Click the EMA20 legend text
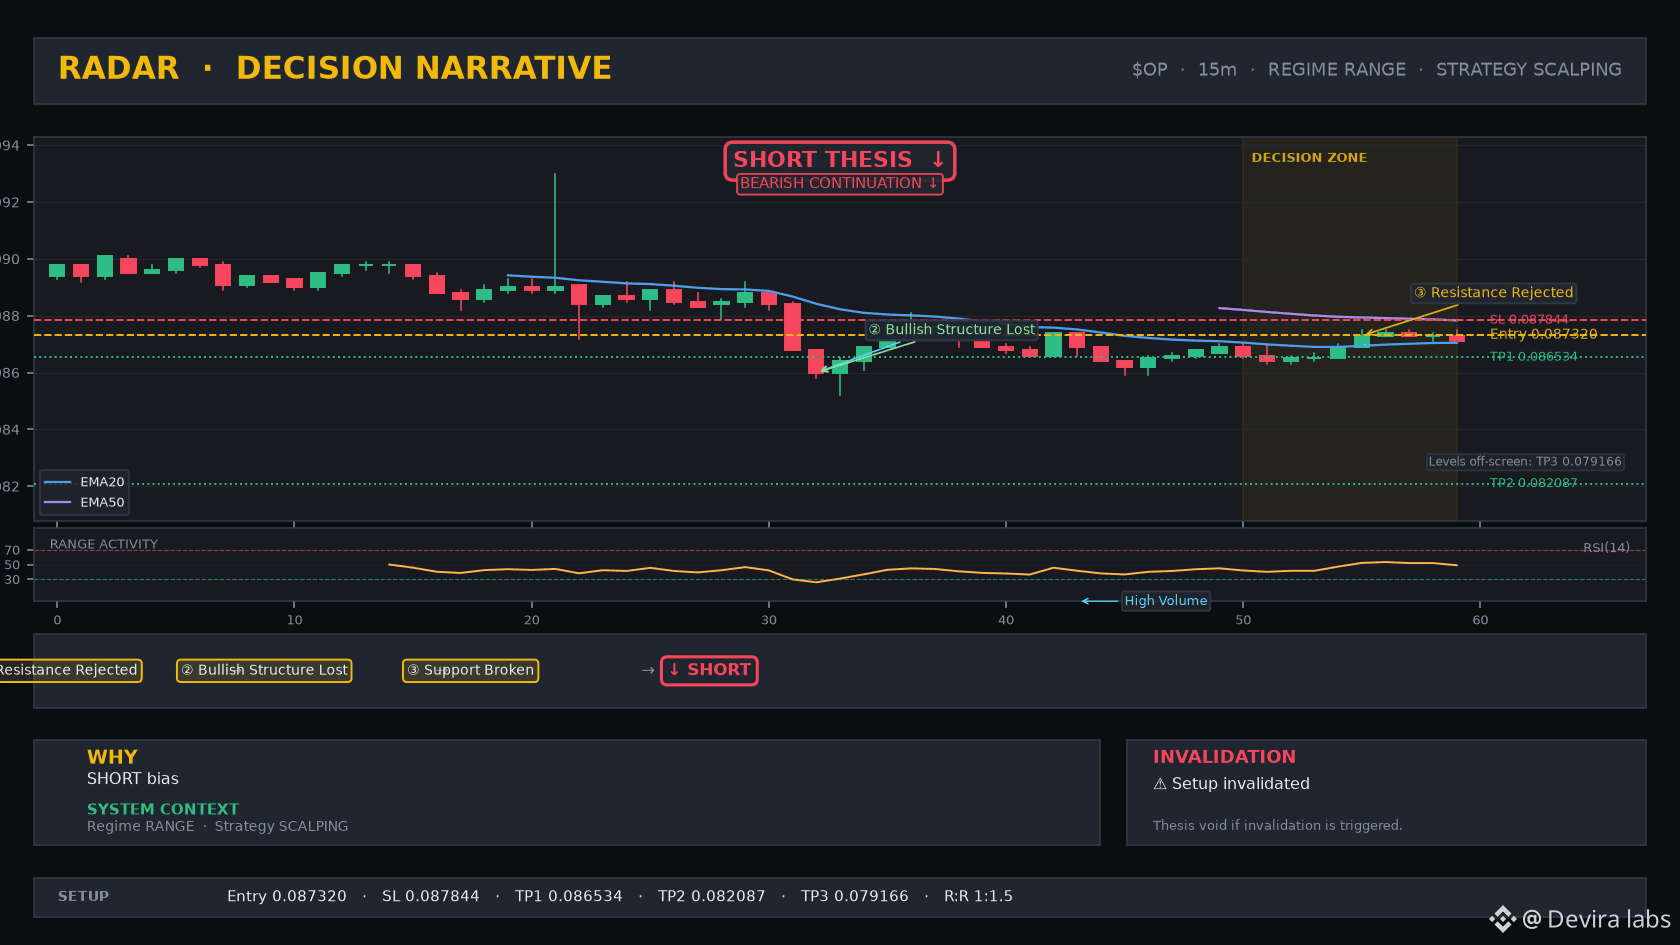Image resolution: width=1680 pixels, height=945 pixels. click(102, 482)
